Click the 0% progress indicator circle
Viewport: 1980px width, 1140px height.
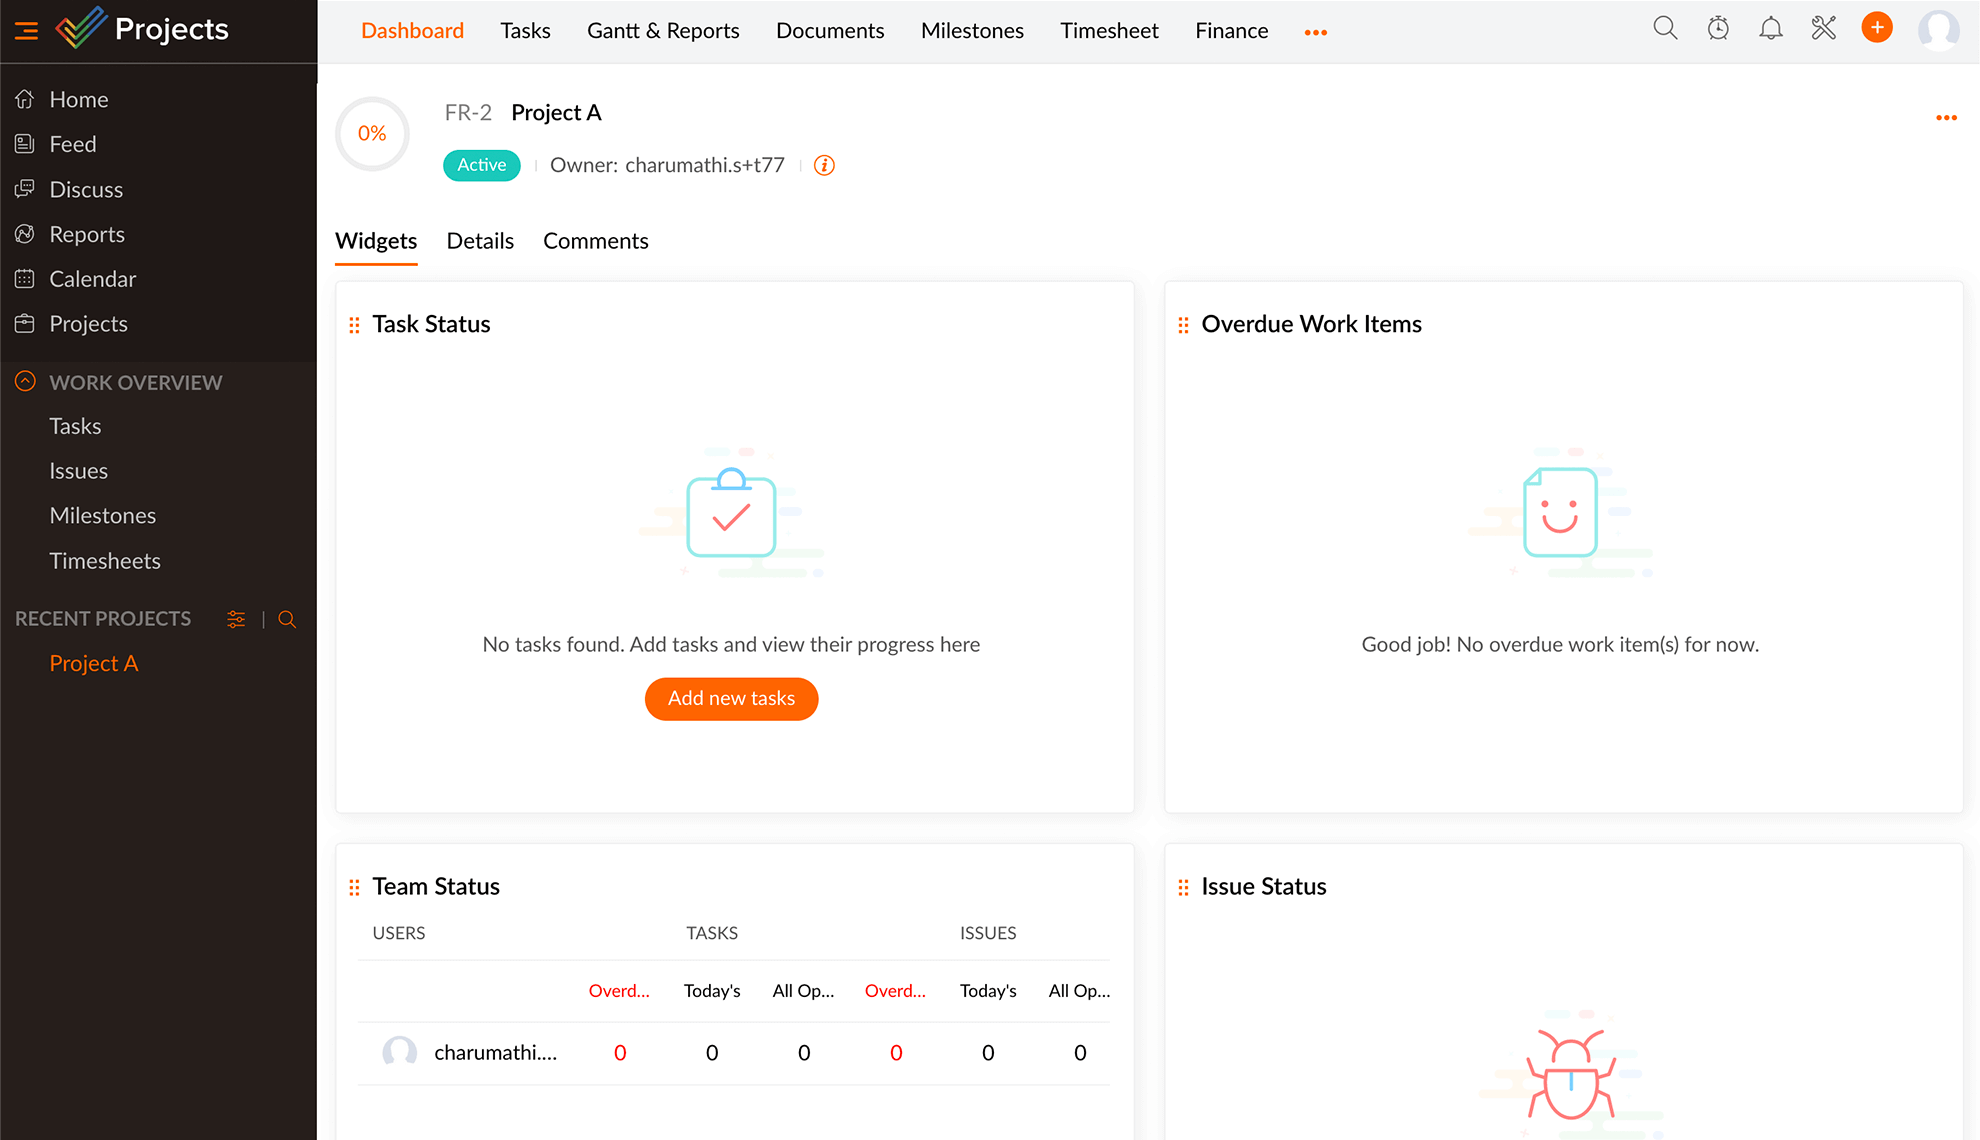(371, 133)
